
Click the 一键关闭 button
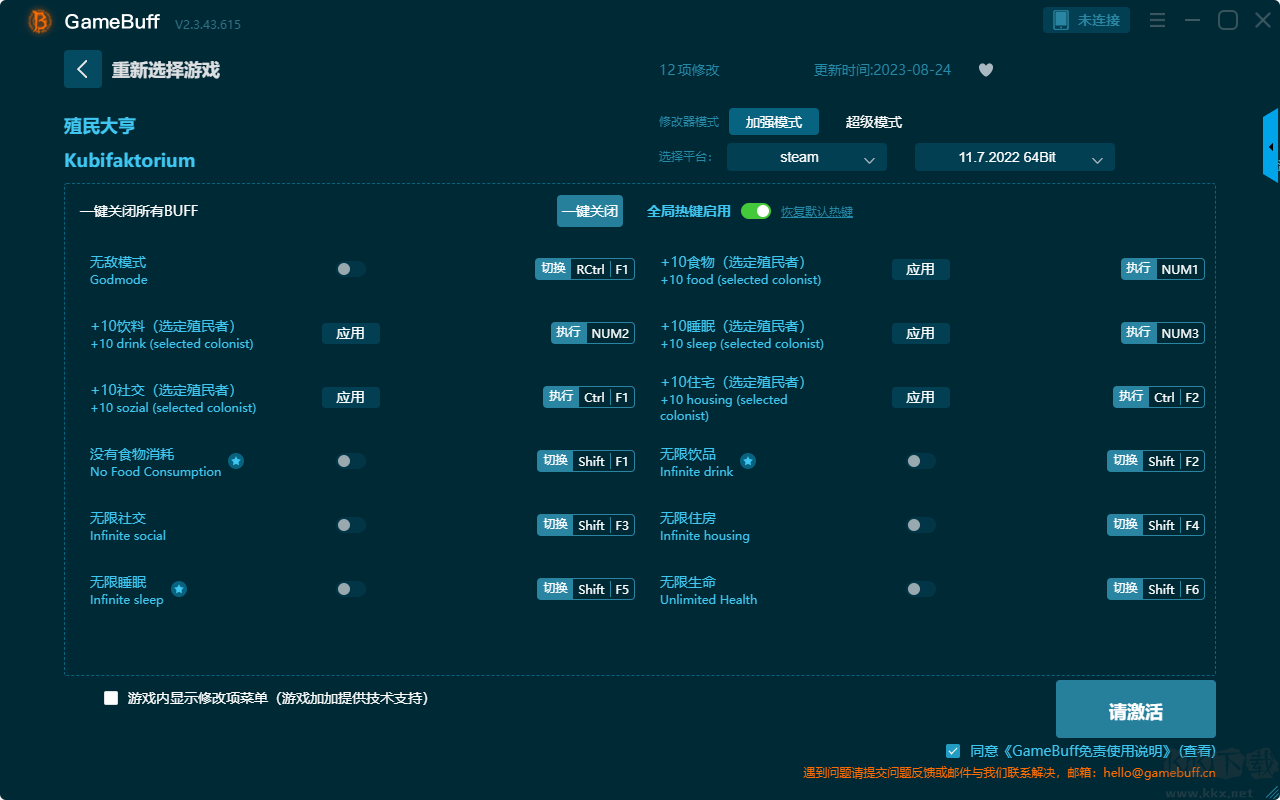pyautogui.click(x=590, y=211)
